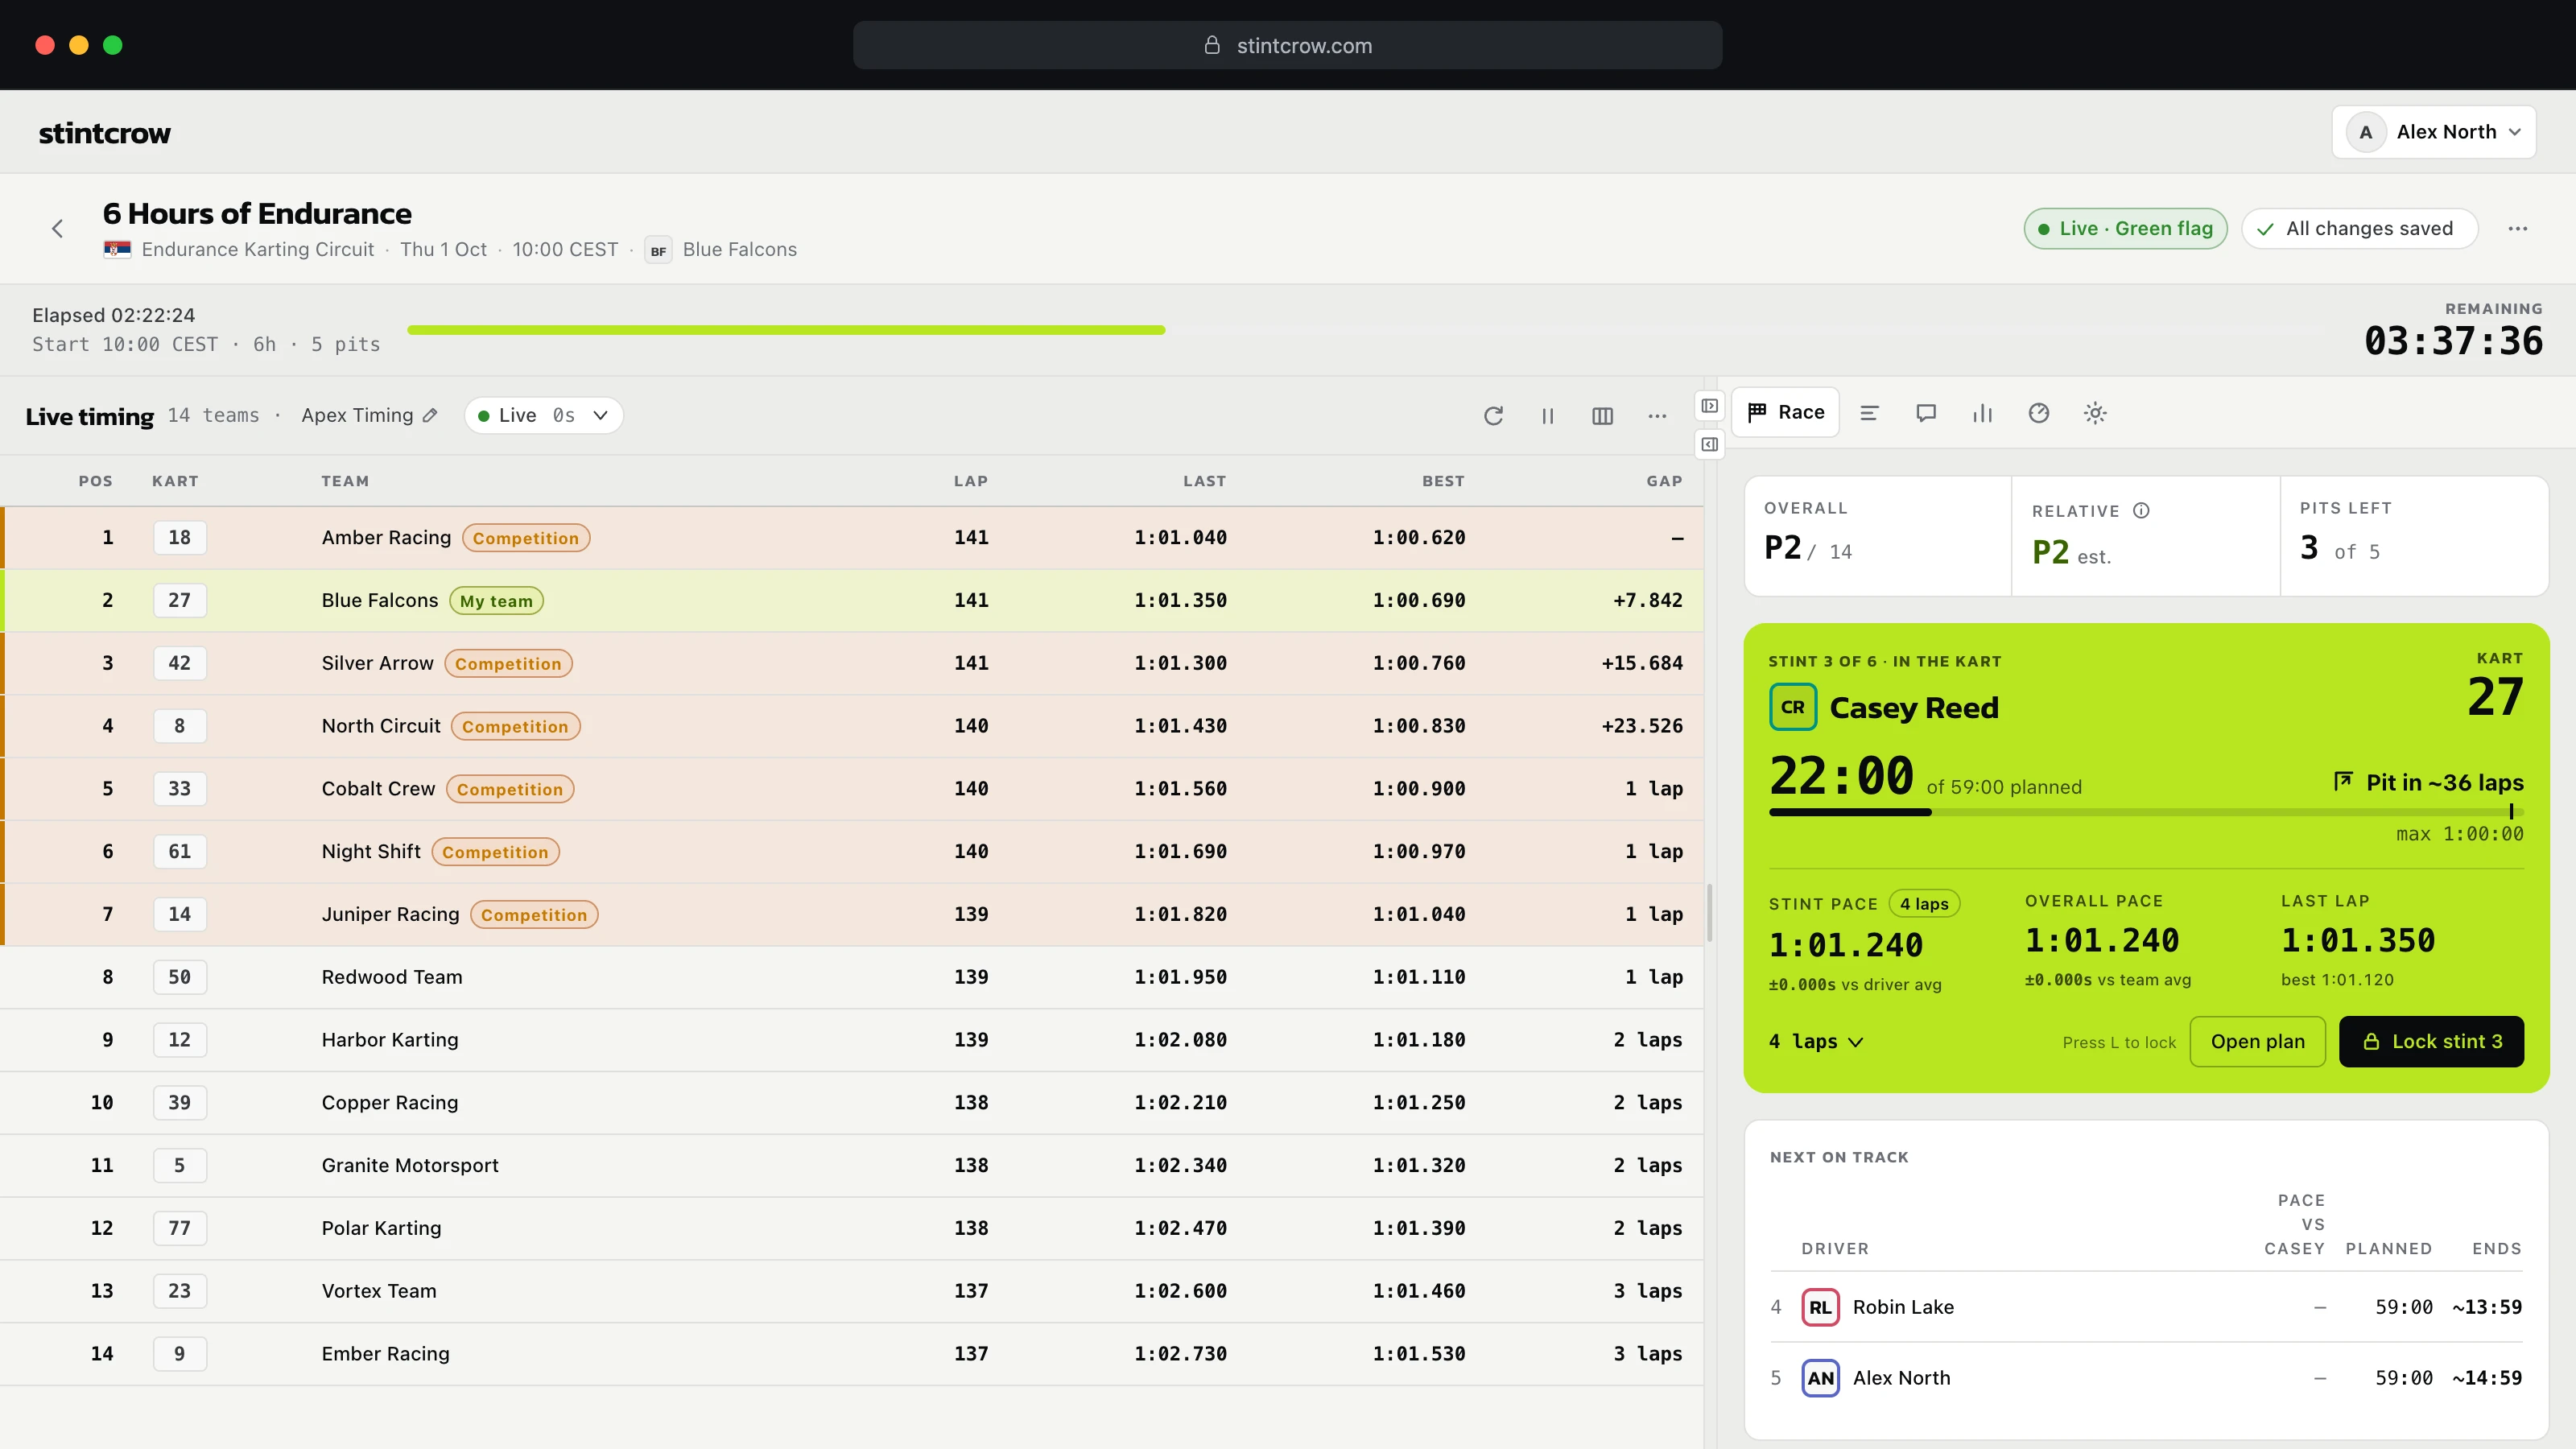Open the Live 0s delay dropdown
This screenshot has width=2576, height=1449.
click(543, 415)
